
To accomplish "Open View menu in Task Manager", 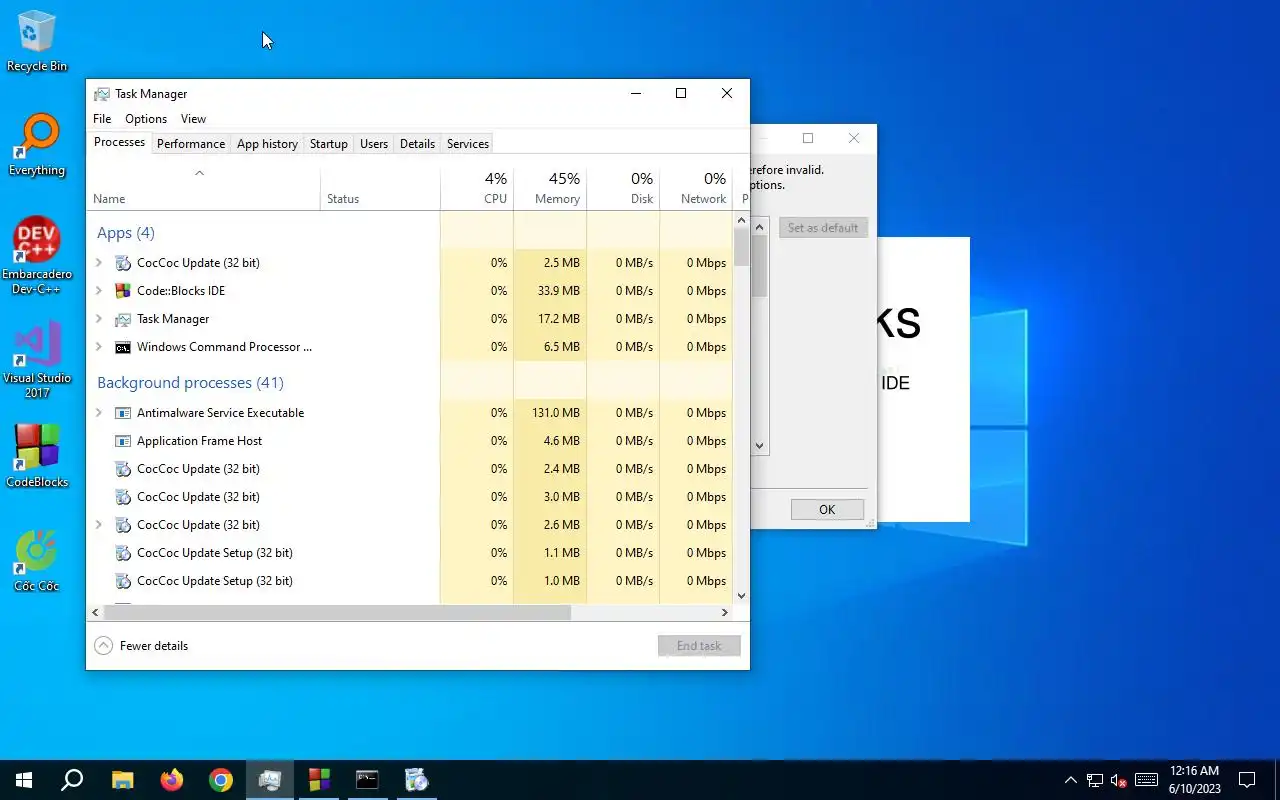I will [193, 119].
